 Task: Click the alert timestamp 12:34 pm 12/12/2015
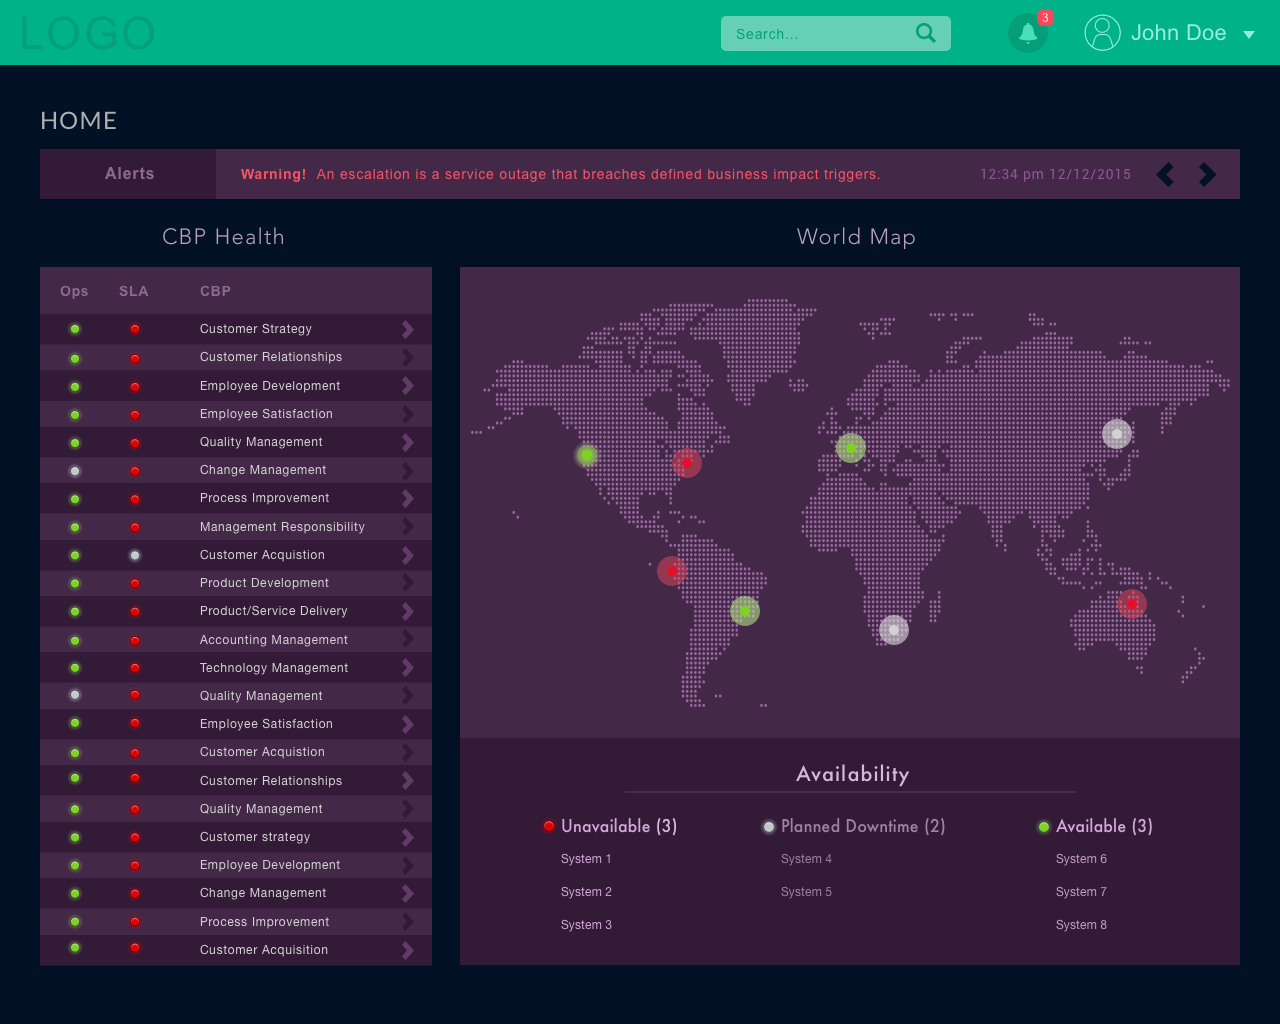click(x=1055, y=174)
